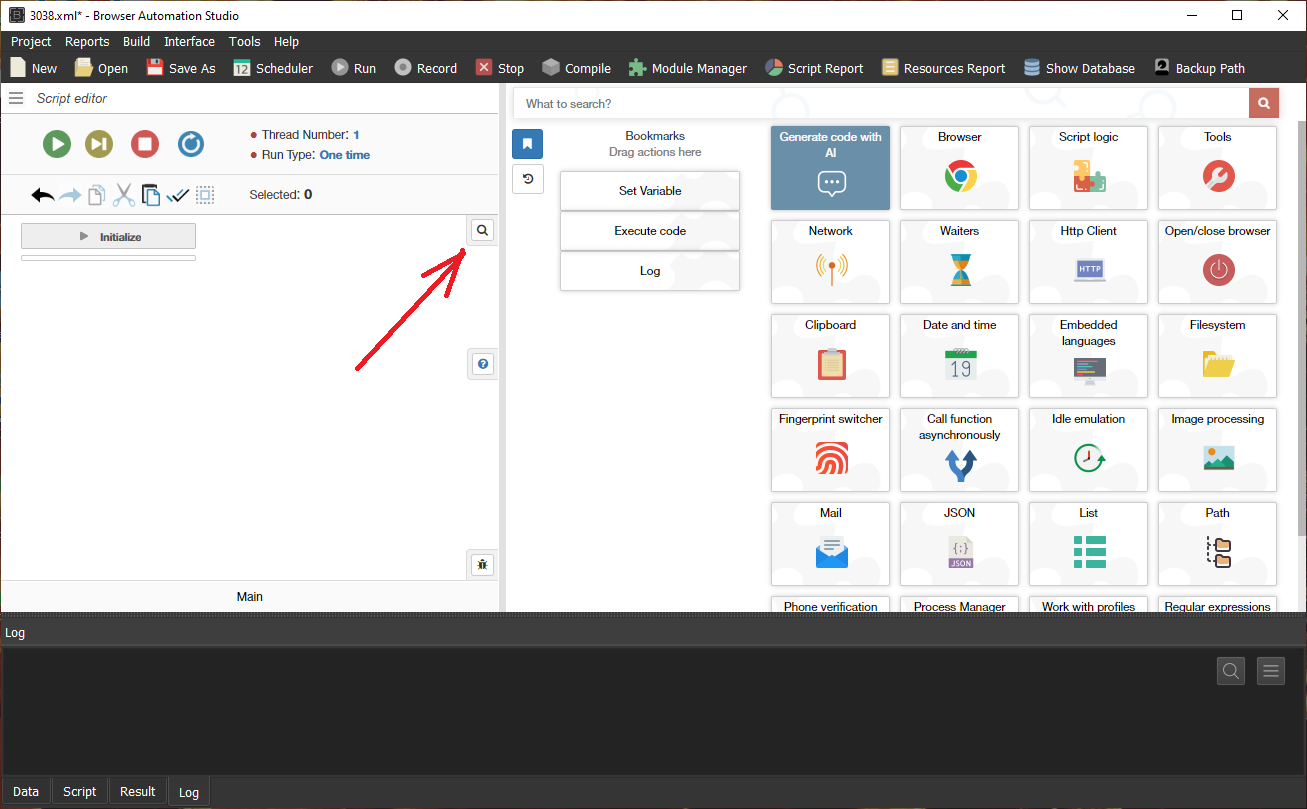The width and height of the screenshot is (1307, 809).
Task: Click the scissors cut icon
Action: (123, 195)
